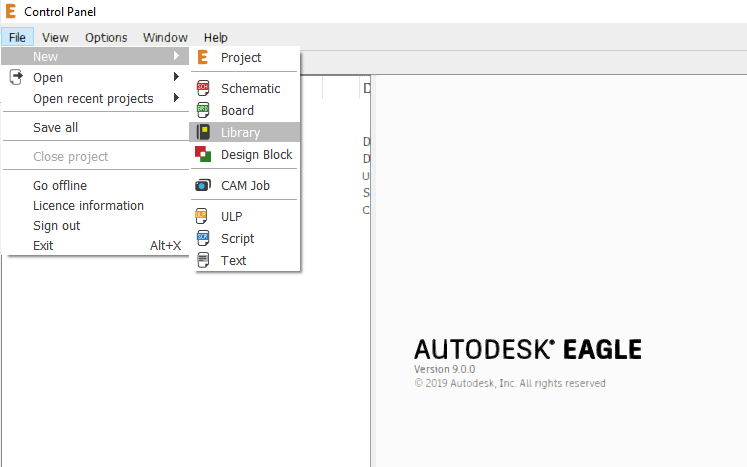This screenshot has height=467, width=747.
Task: Select Open recent projects entry
Action: point(95,98)
